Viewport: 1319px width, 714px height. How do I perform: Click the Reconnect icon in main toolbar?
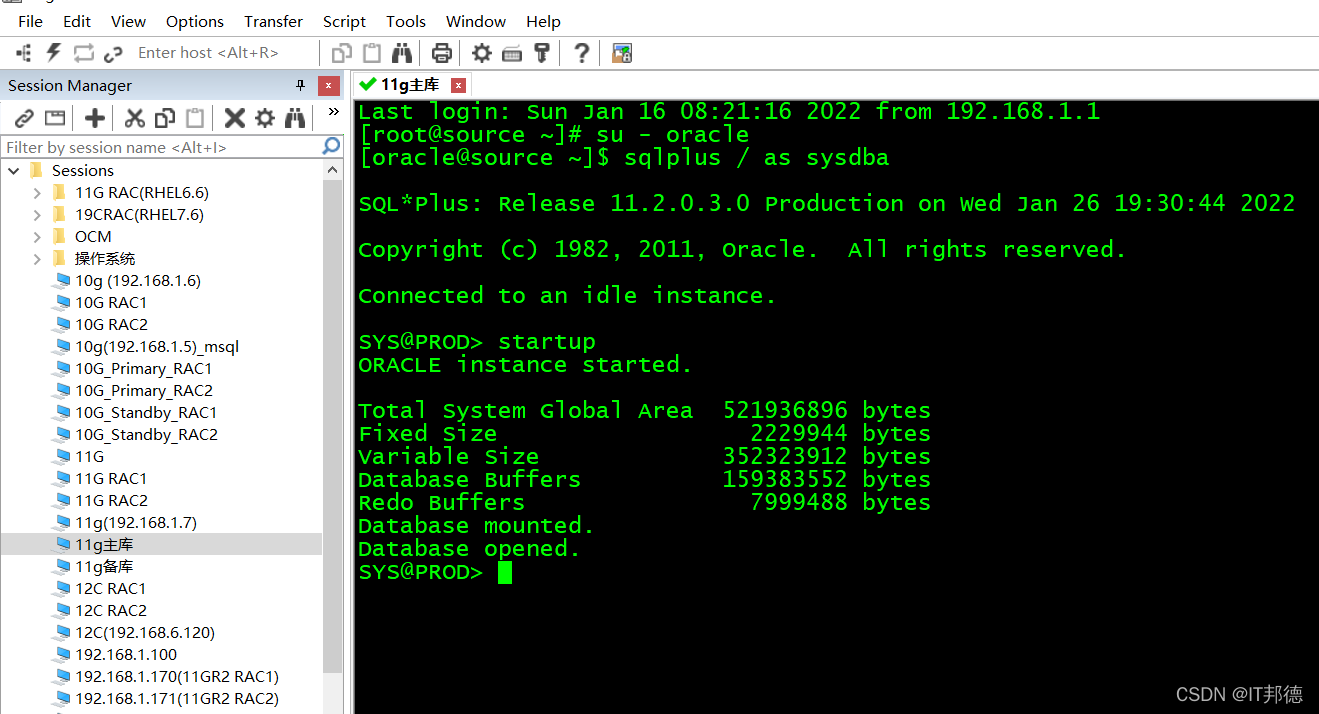click(84, 53)
